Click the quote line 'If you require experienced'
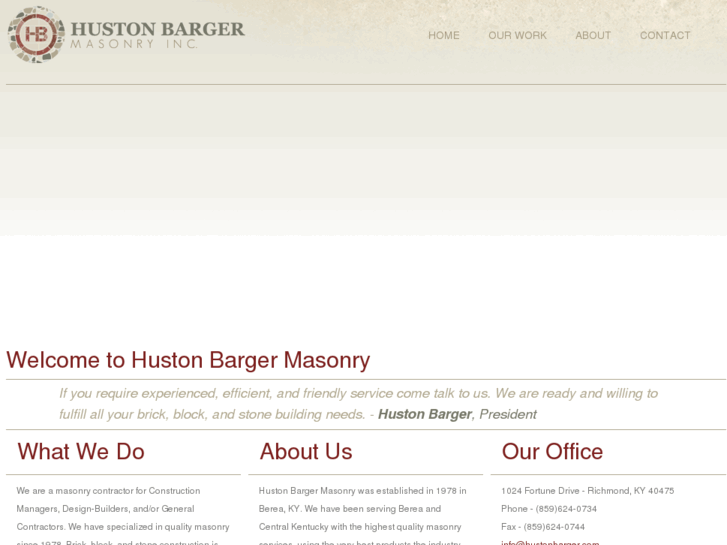The image size is (727, 545). tap(358, 393)
